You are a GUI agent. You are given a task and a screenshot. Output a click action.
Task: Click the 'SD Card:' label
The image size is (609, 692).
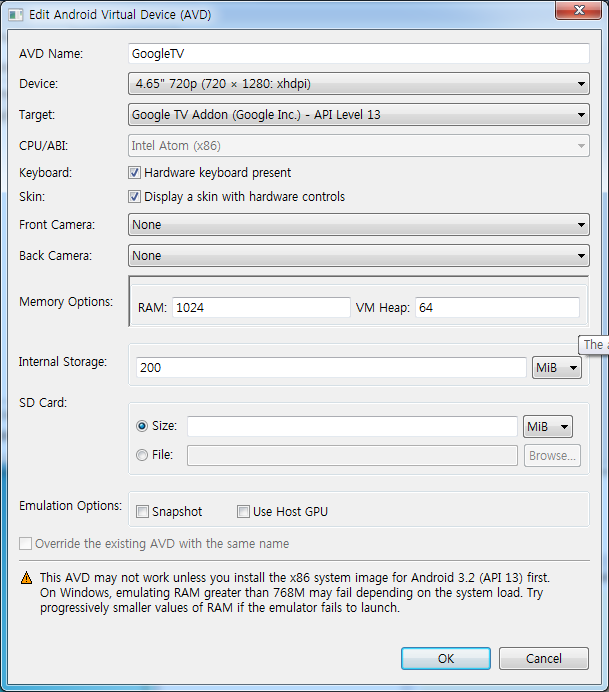point(43,402)
